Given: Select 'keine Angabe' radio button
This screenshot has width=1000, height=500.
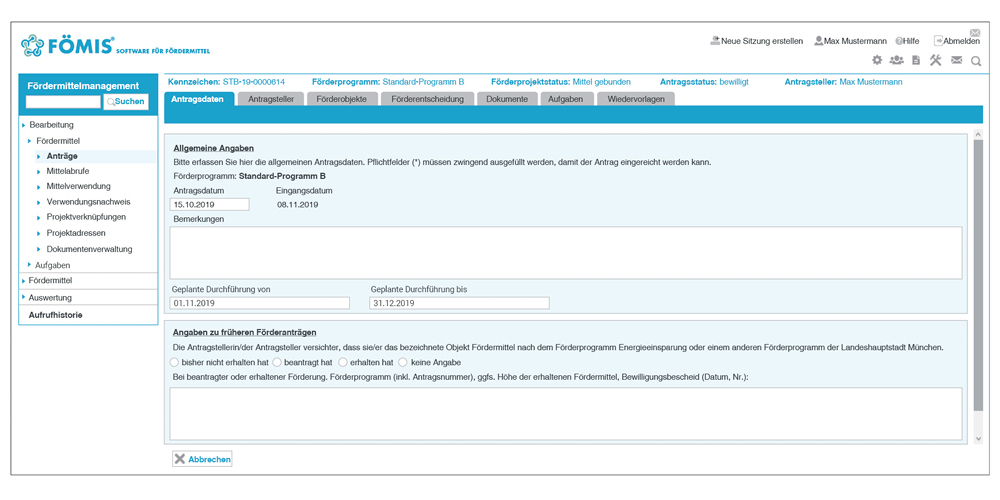Looking at the screenshot, I should click(x=402, y=362).
